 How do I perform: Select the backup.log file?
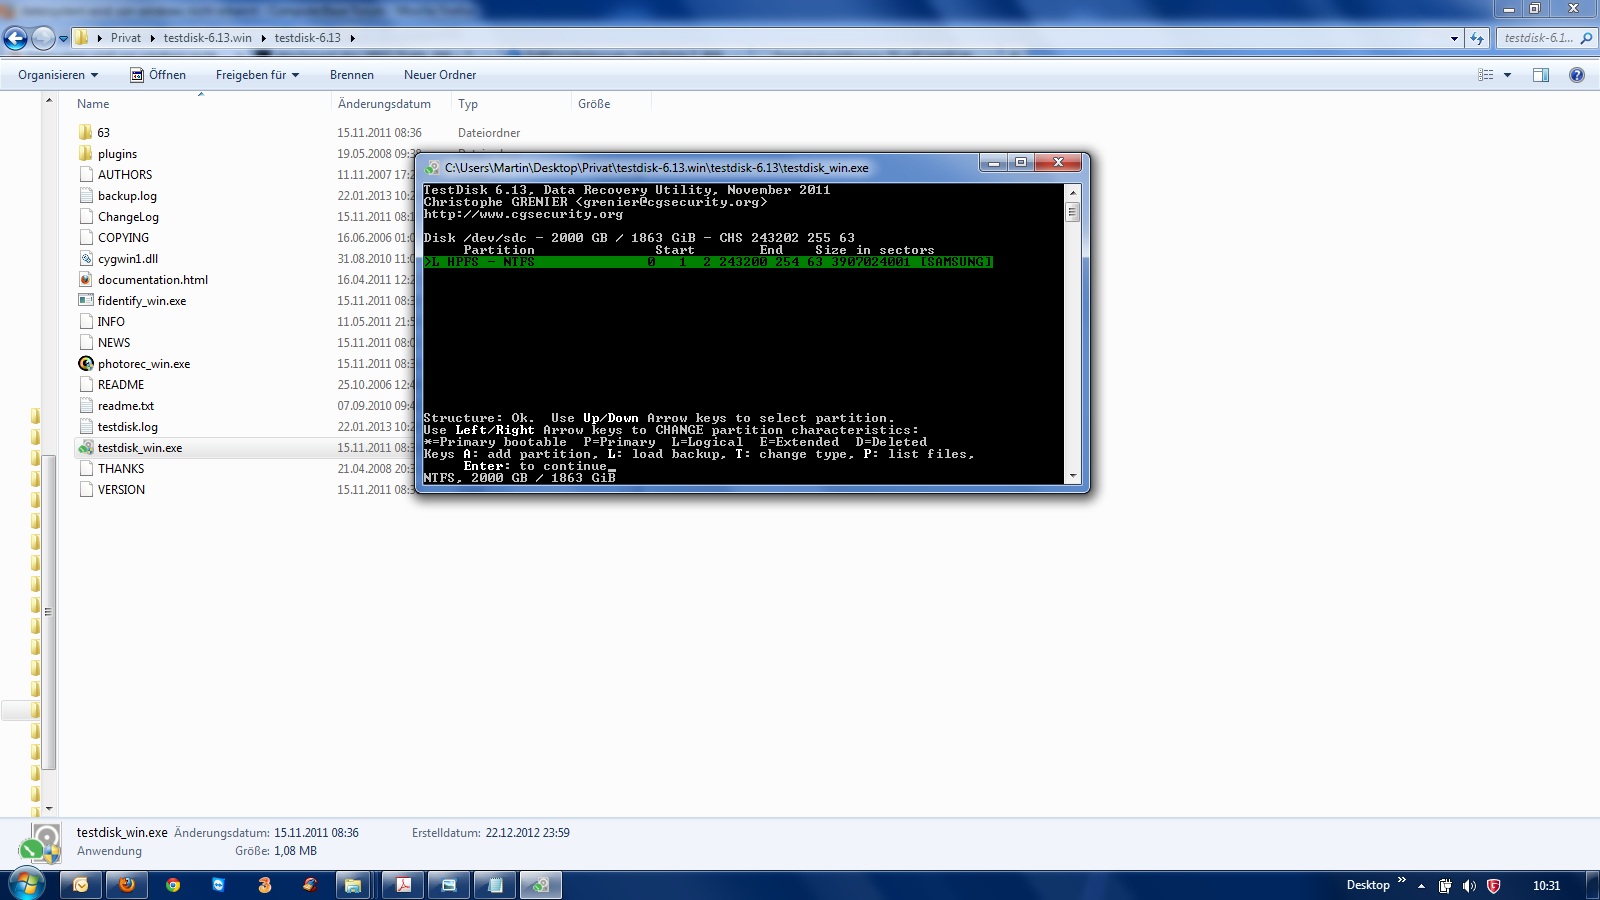click(x=127, y=196)
